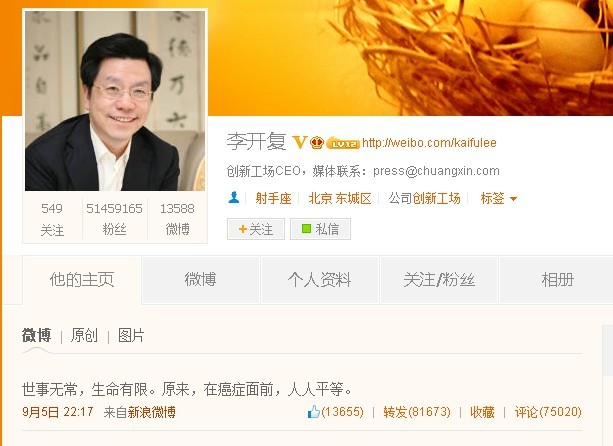Viewport: 613px width, 446px height.
Task: Expand the 标签 tags dropdown arrow
Action: tap(514, 199)
